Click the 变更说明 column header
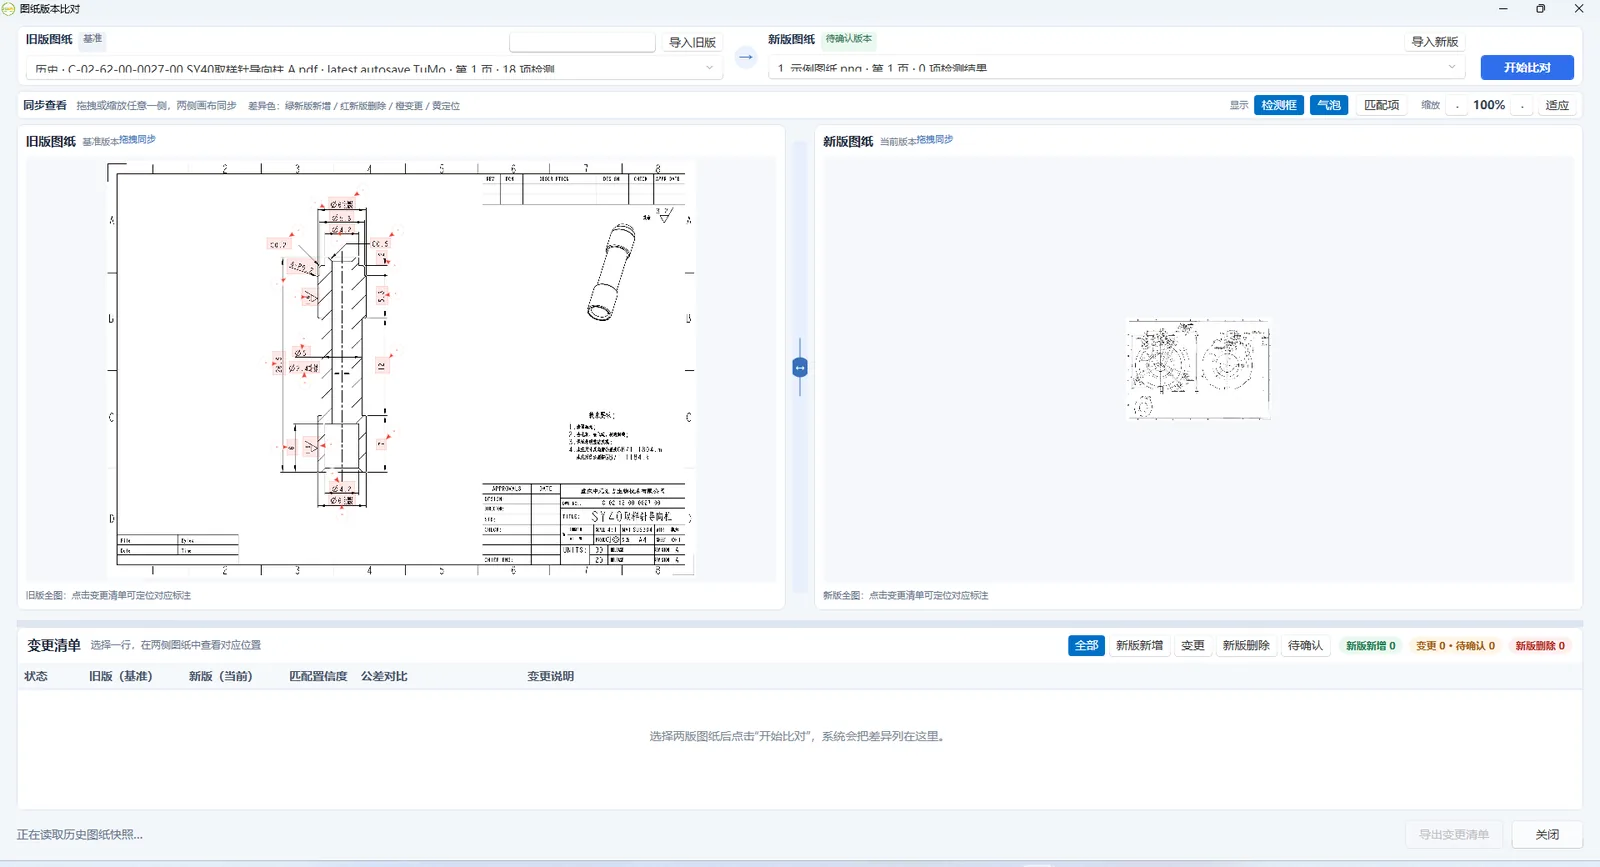1600x867 pixels. point(551,677)
